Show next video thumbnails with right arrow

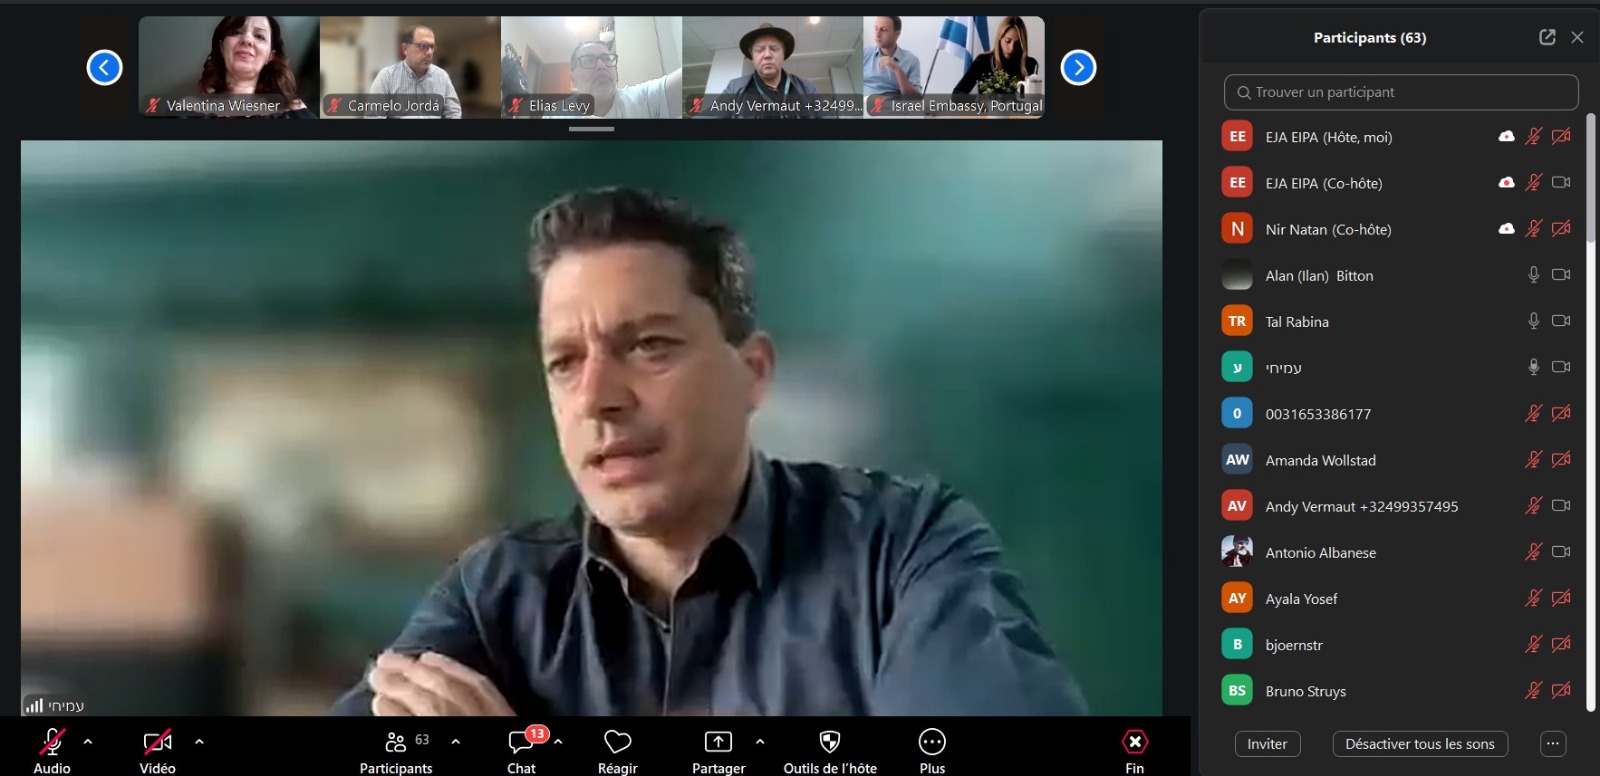click(x=1078, y=68)
